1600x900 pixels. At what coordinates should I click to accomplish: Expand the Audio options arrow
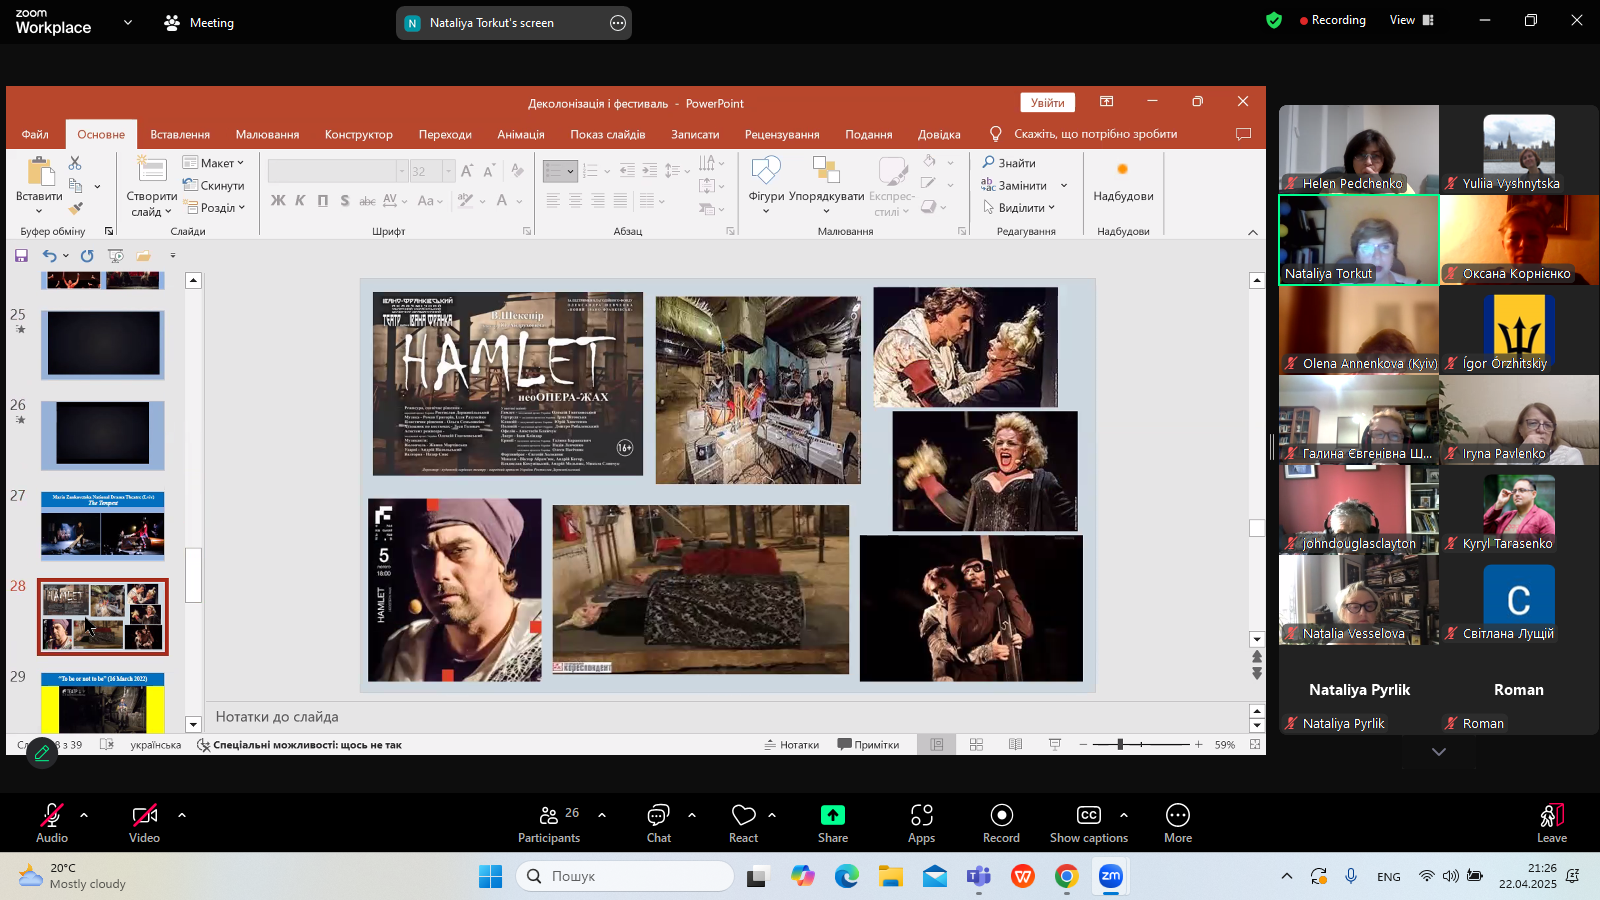[84, 815]
